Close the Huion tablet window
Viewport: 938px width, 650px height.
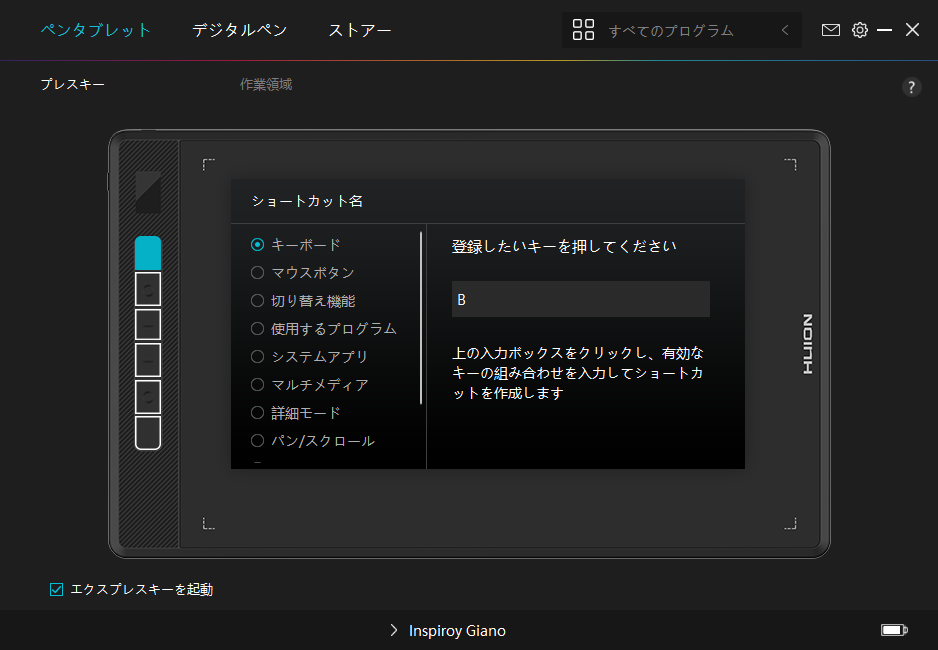click(x=912, y=30)
